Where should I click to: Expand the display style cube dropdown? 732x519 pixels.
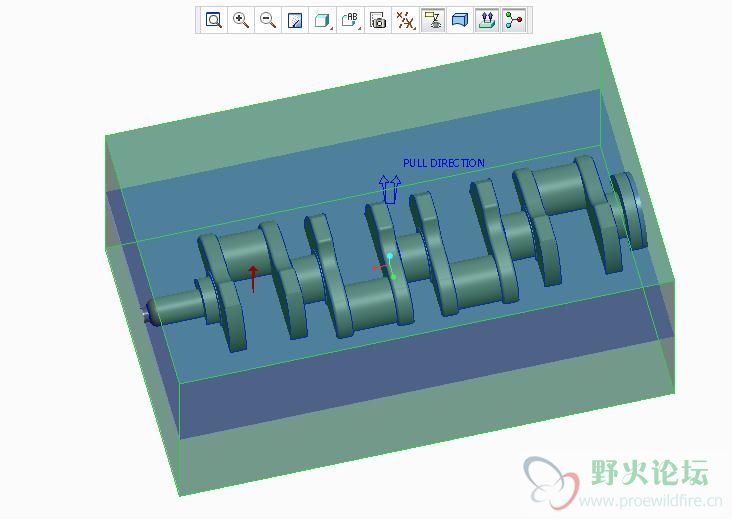pos(323,20)
